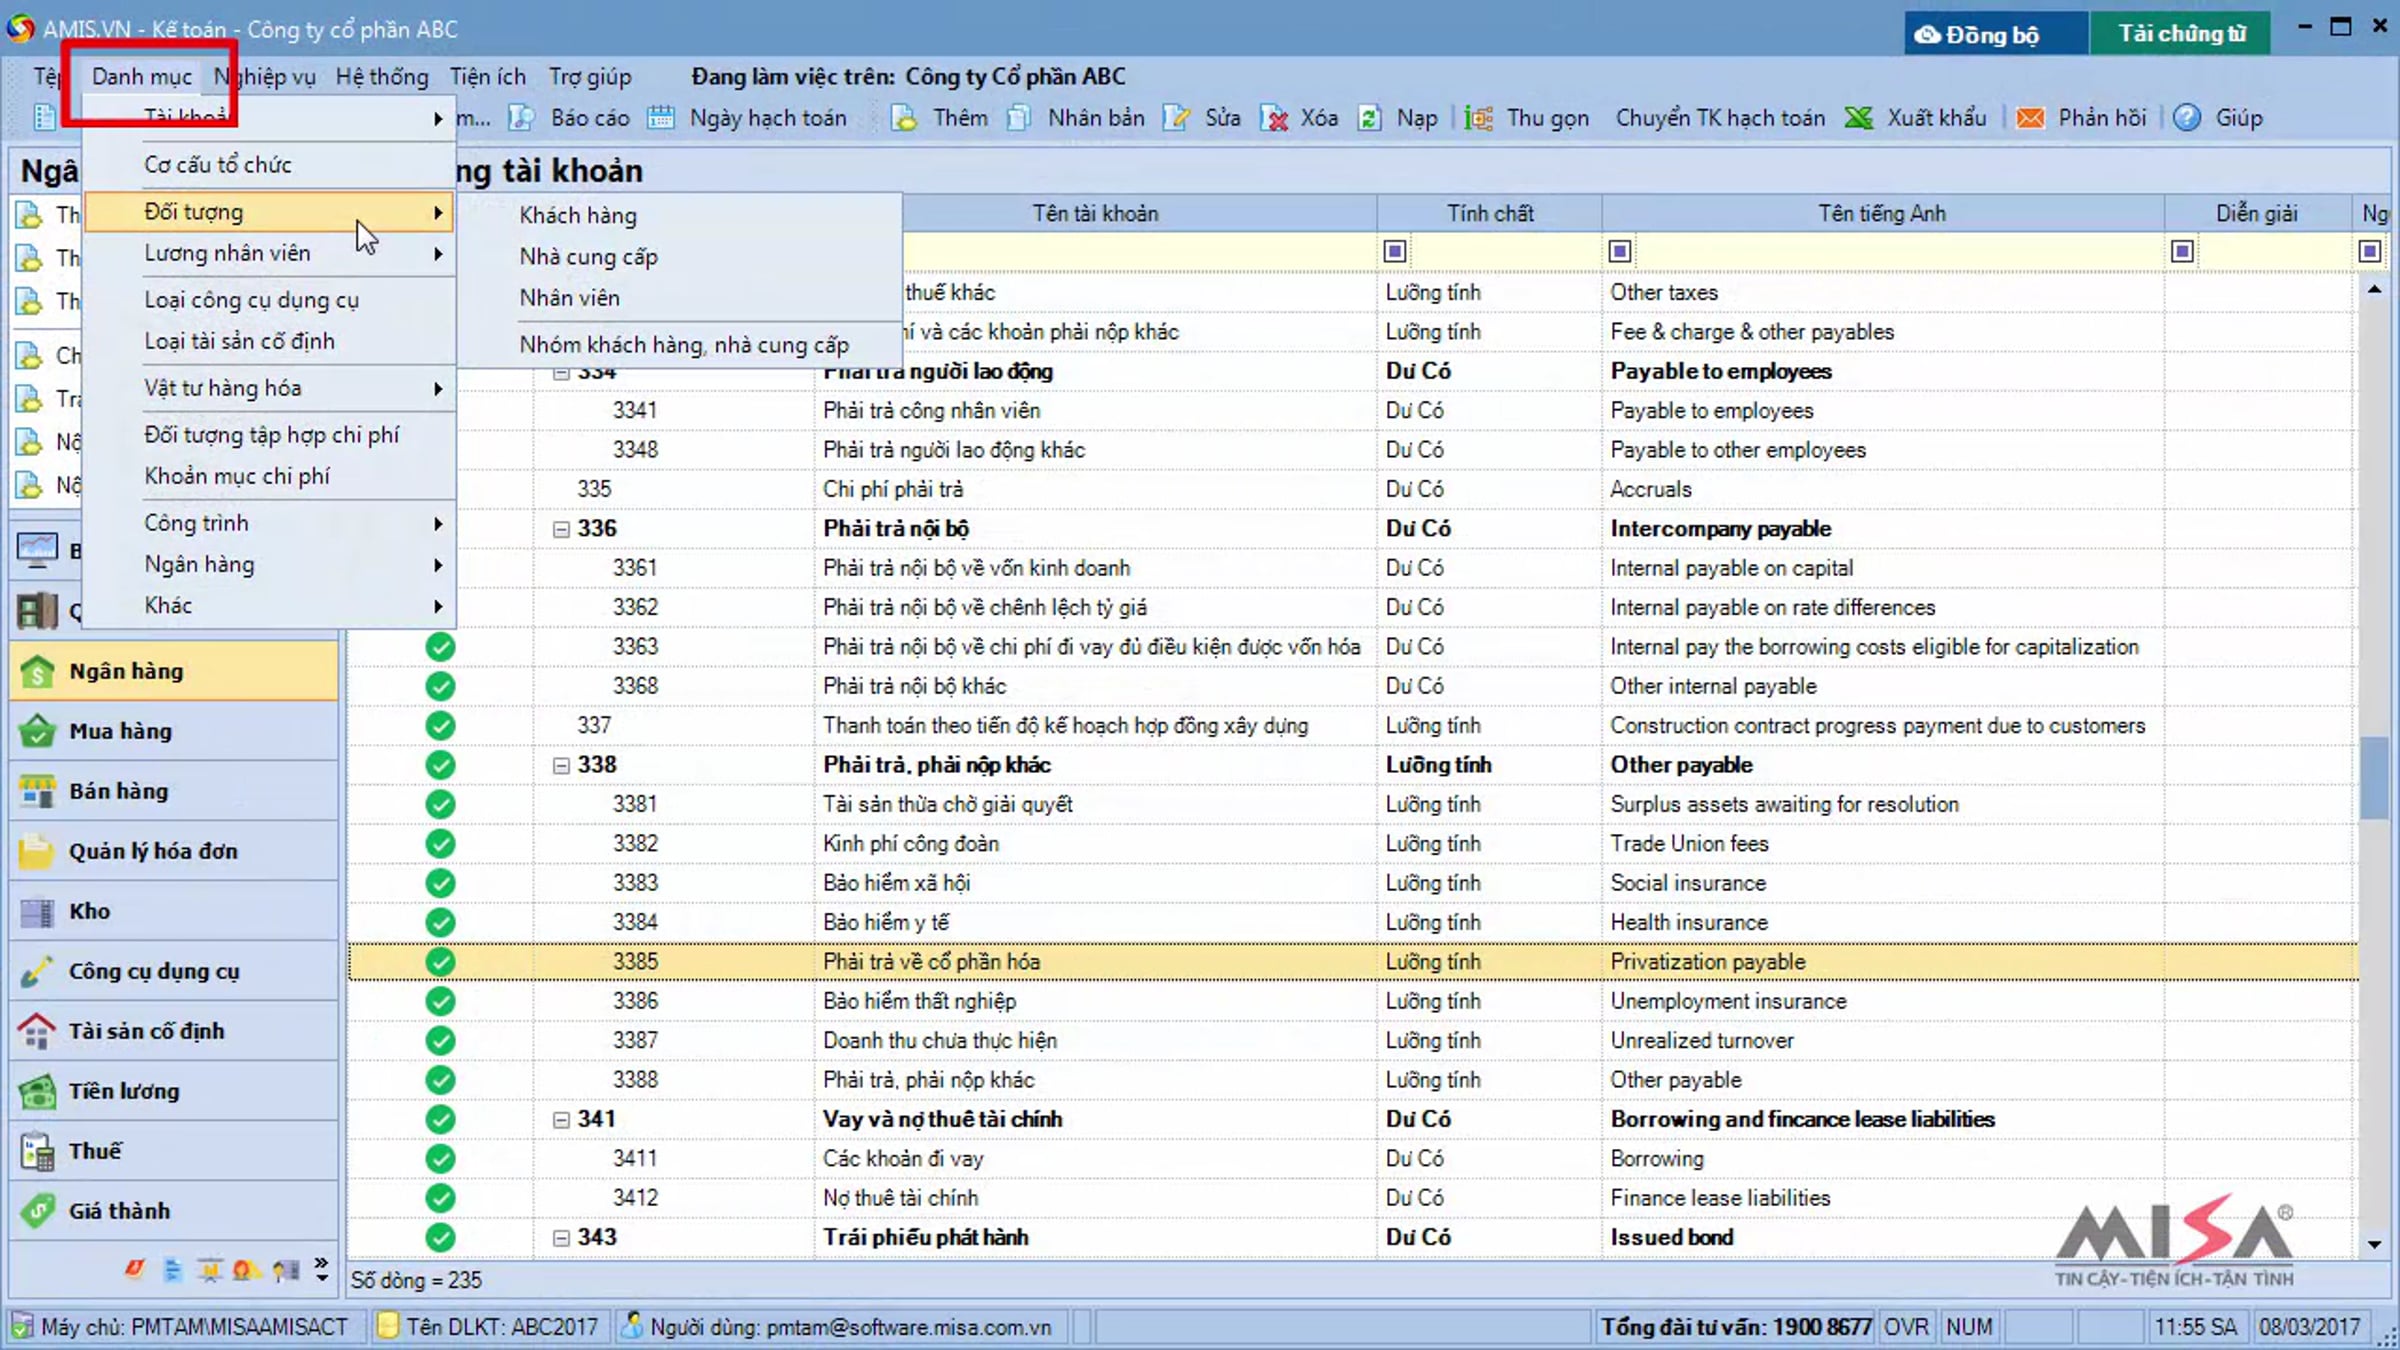Open the Tài sản cố định module
2400x1350 pixels.
point(175,1031)
